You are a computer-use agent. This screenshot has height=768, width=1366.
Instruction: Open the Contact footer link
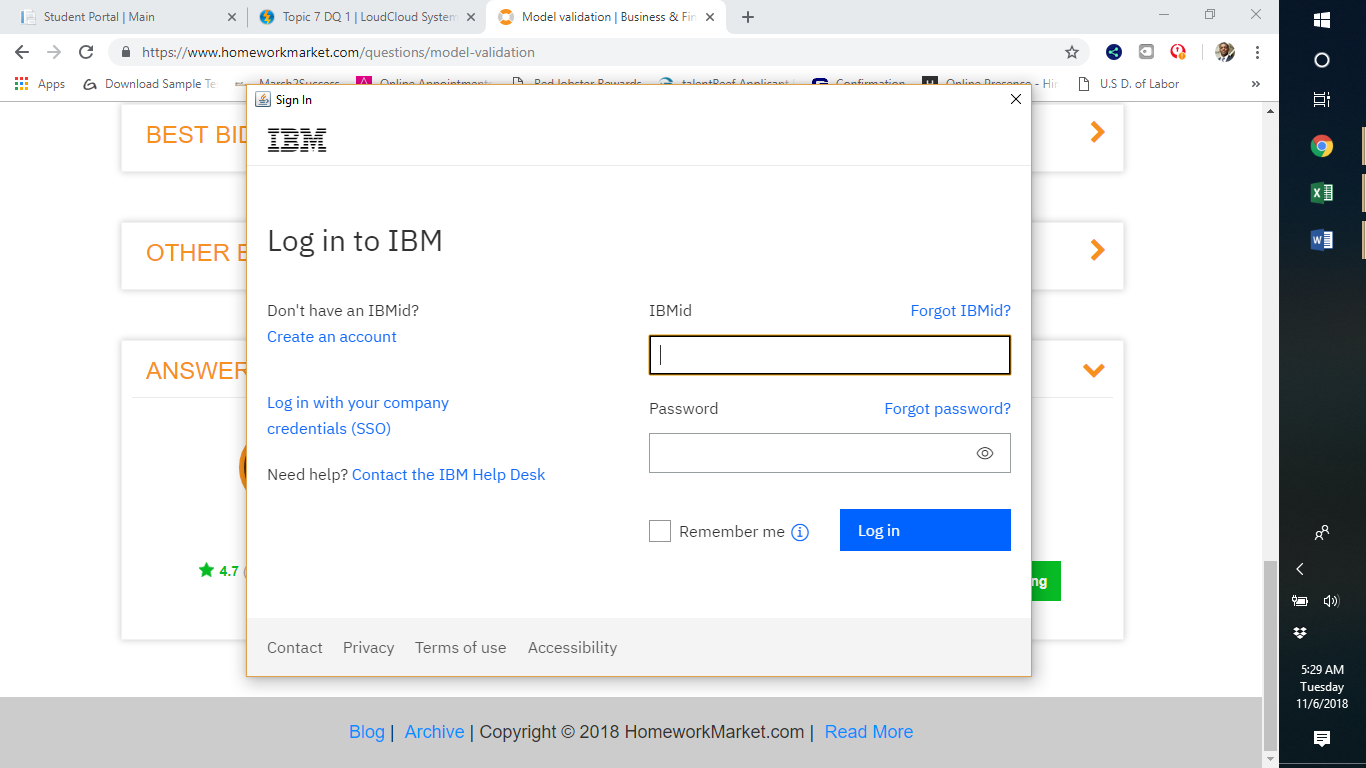(295, 648)
